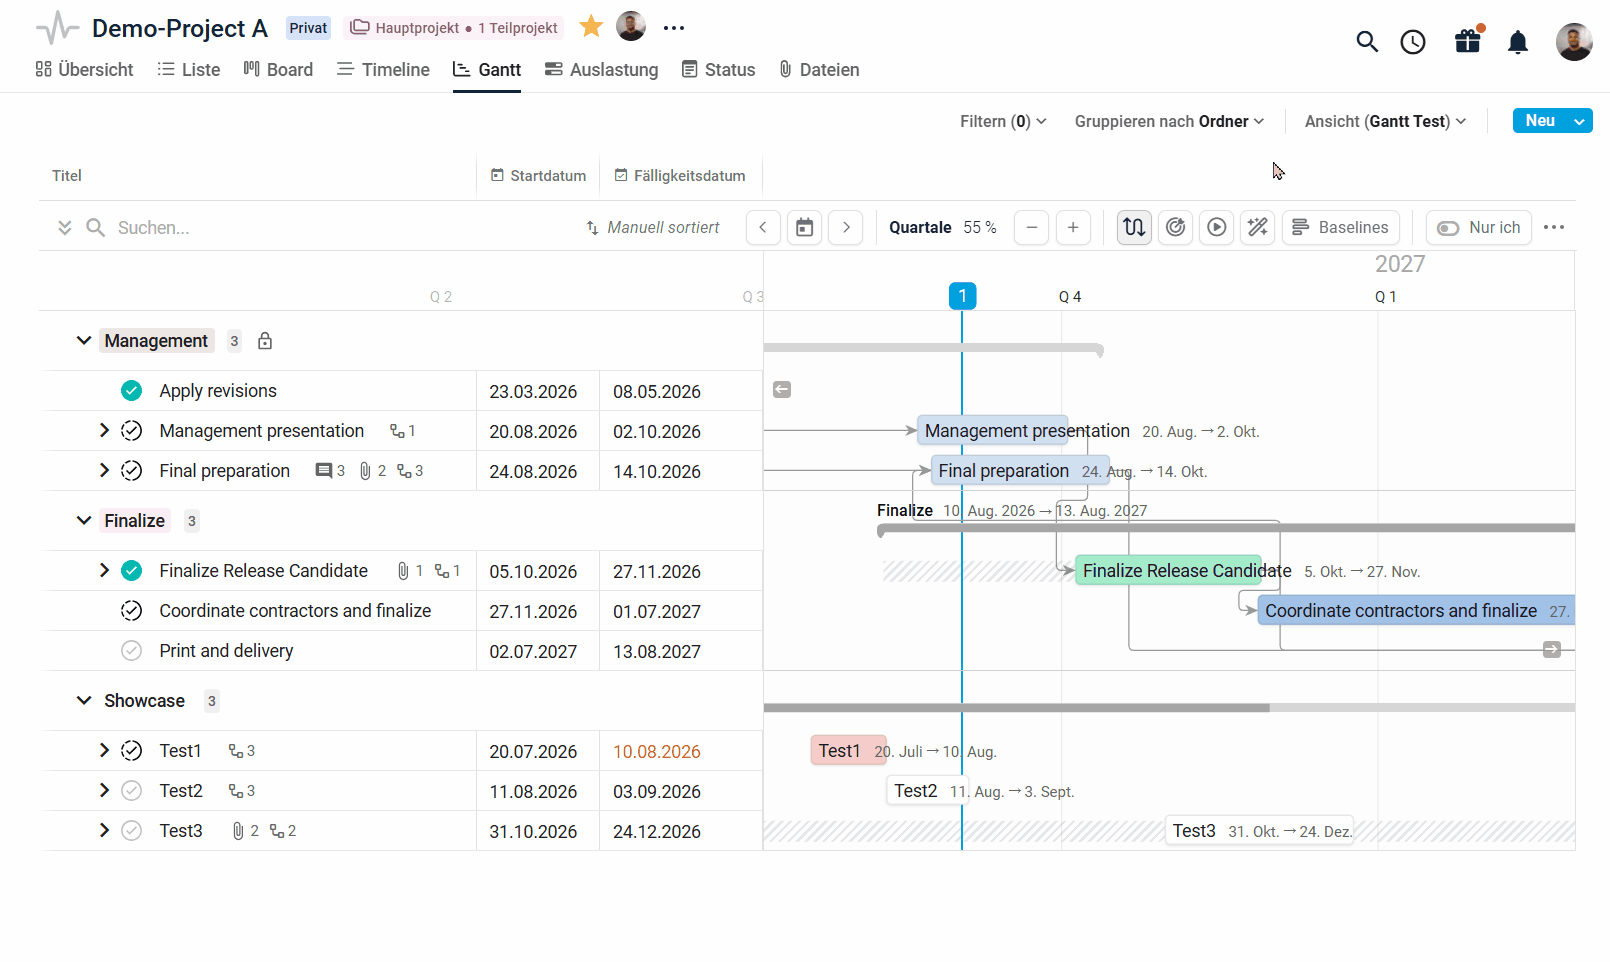The width and height of the screenshot is (1610, 962).
Task: Jump to today using the calendar icon
Action: click(804, 227)
